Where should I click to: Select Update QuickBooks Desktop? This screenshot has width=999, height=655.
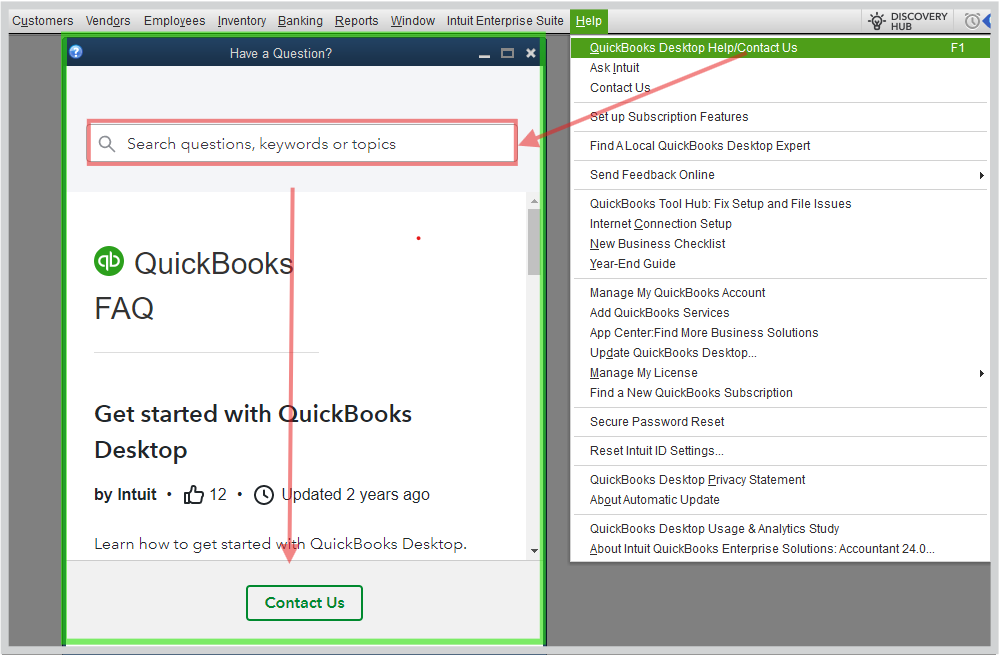[780, 353]
